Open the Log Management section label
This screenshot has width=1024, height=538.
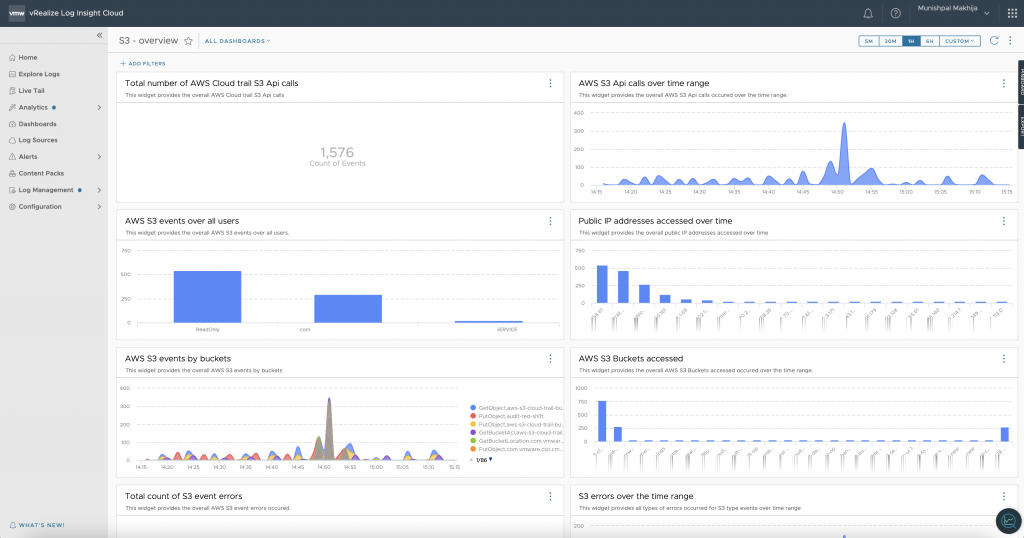(46, 191)
